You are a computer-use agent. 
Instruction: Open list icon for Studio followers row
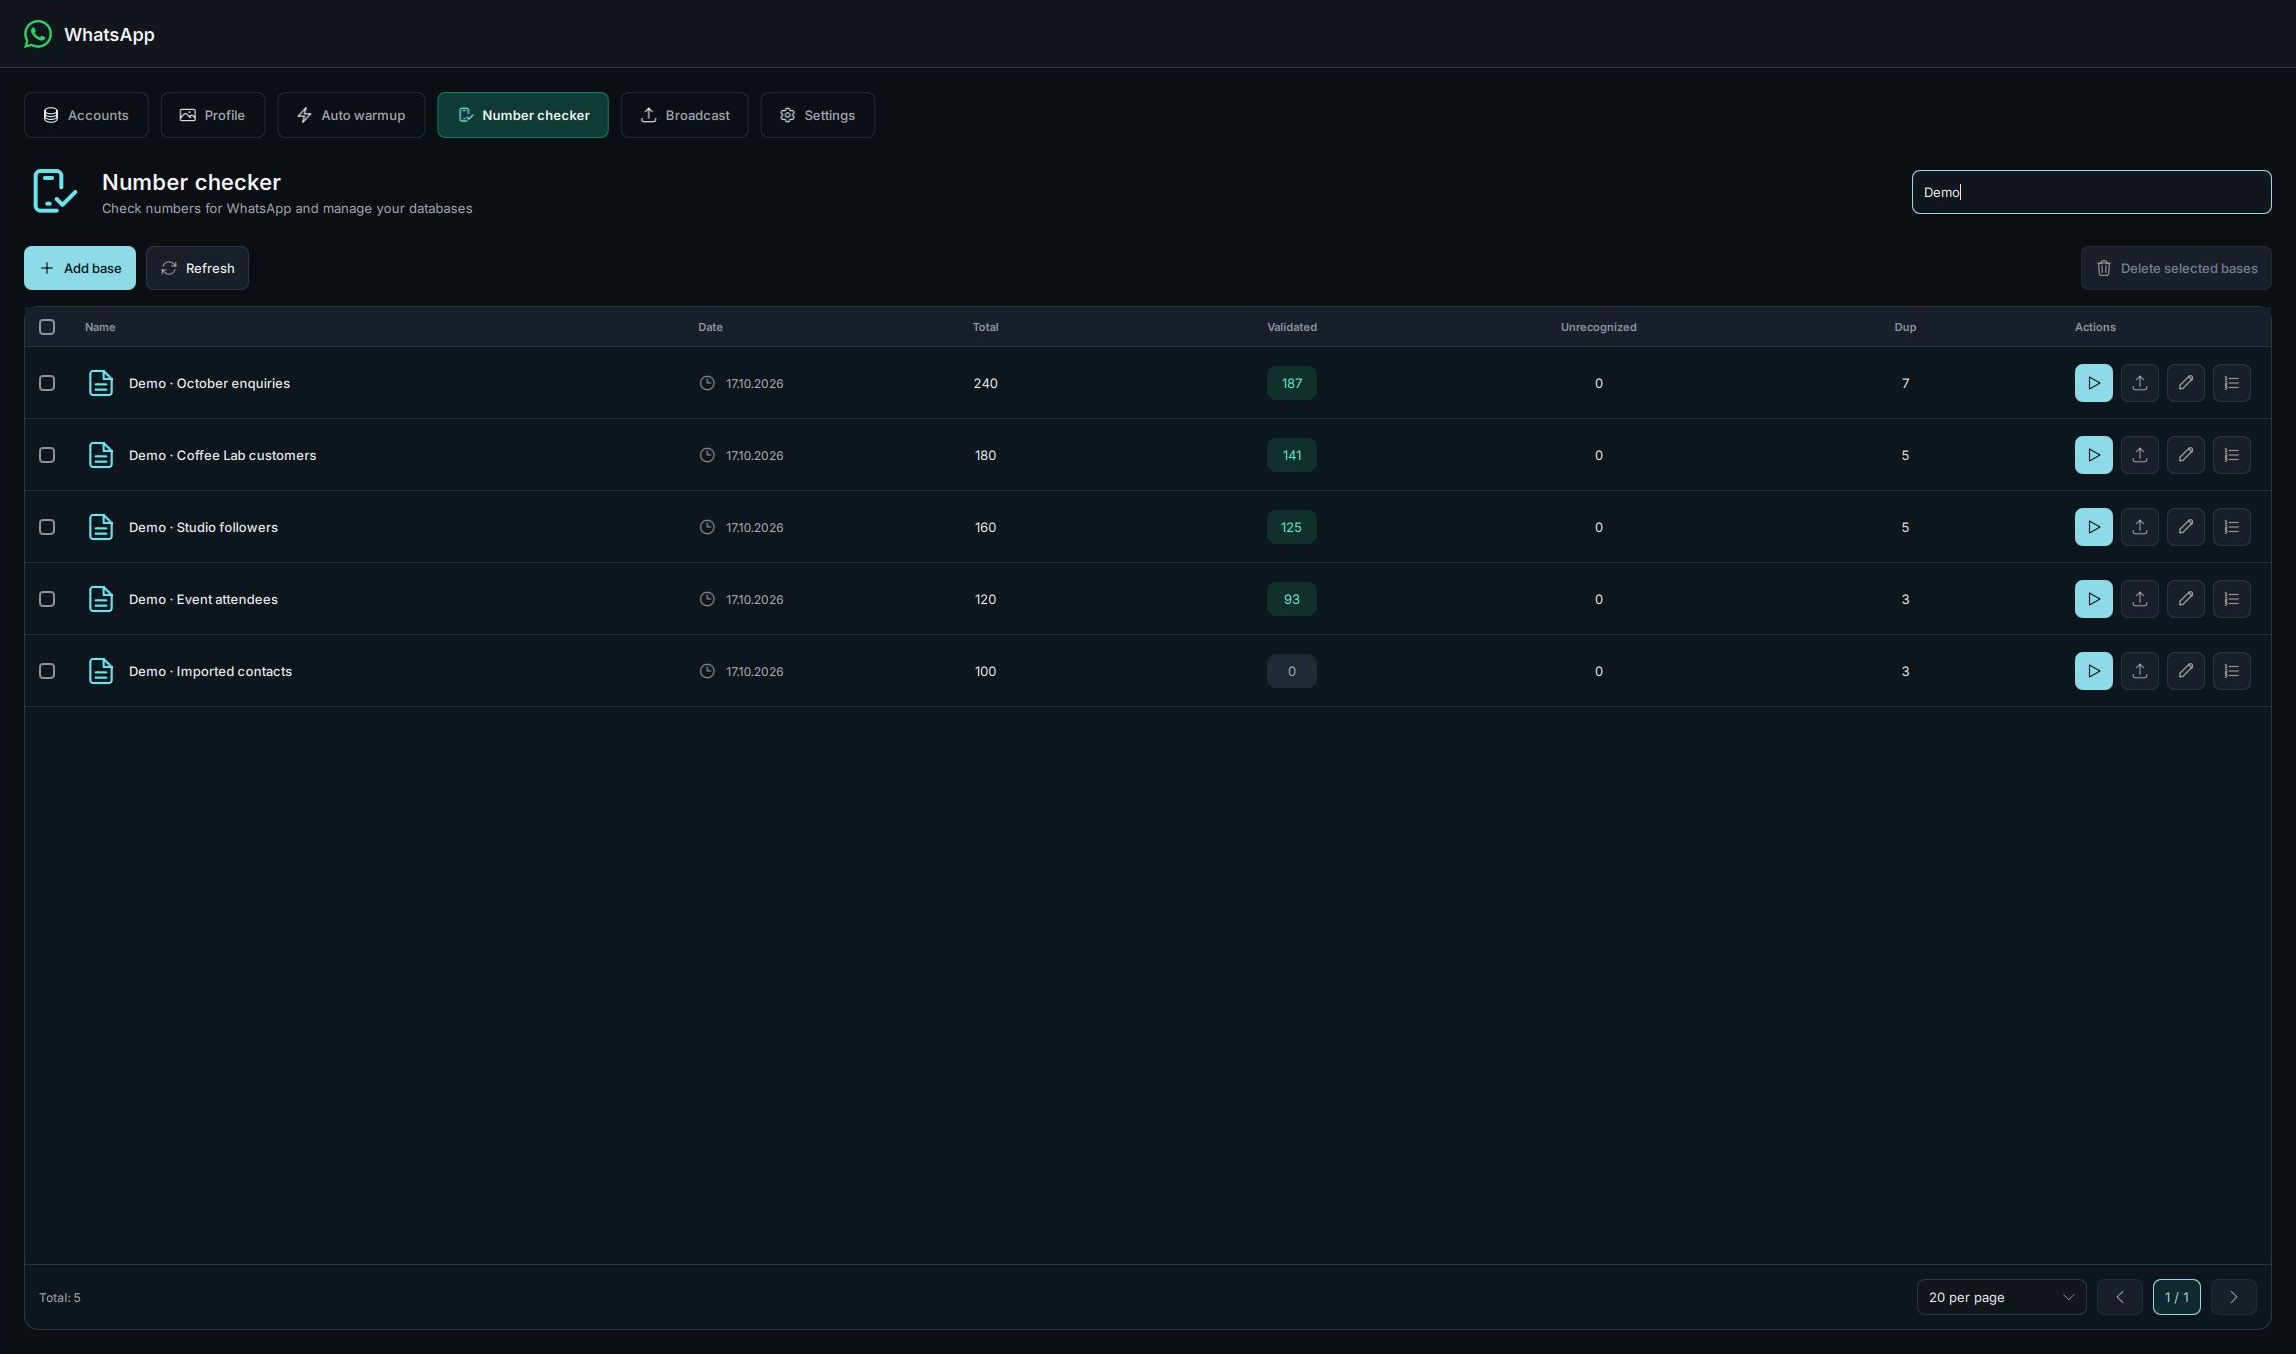point(2231,527)
